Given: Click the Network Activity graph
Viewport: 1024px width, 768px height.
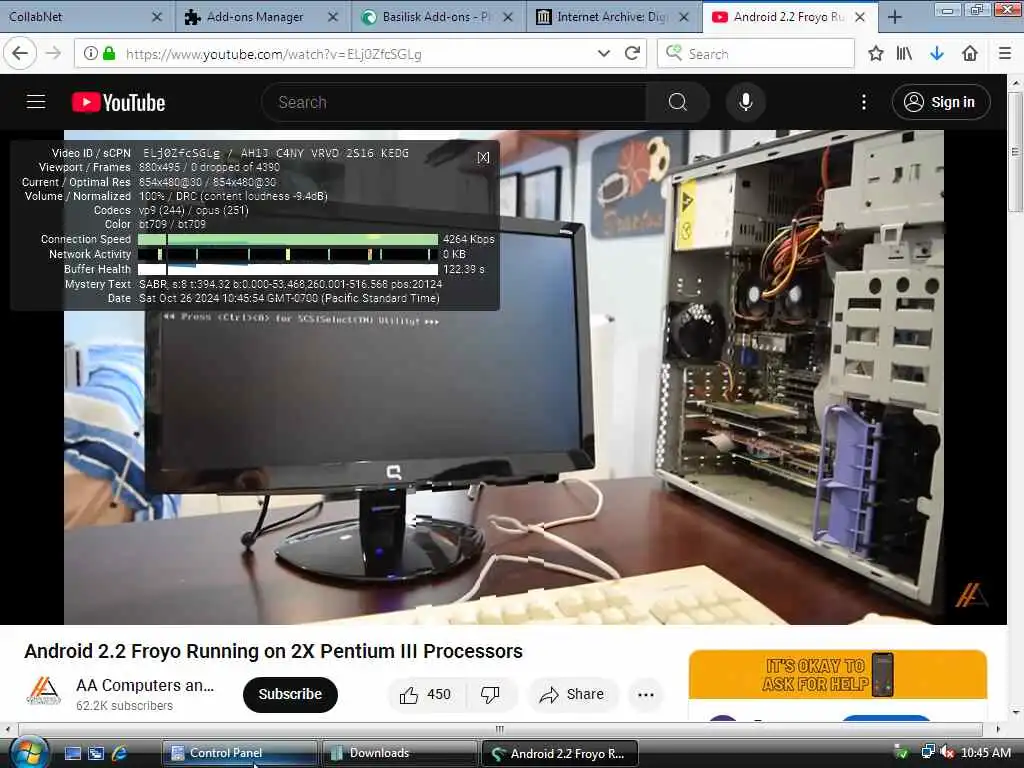Looking at the screenshot, I should click(x=288, y=254).
